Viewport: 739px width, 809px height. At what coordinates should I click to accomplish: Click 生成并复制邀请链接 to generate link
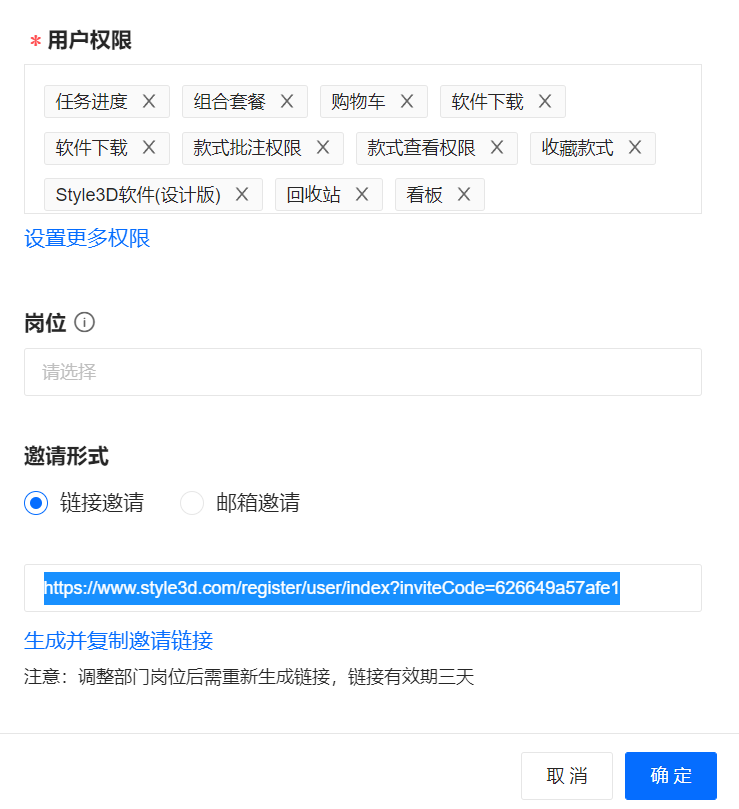[118, 641]
